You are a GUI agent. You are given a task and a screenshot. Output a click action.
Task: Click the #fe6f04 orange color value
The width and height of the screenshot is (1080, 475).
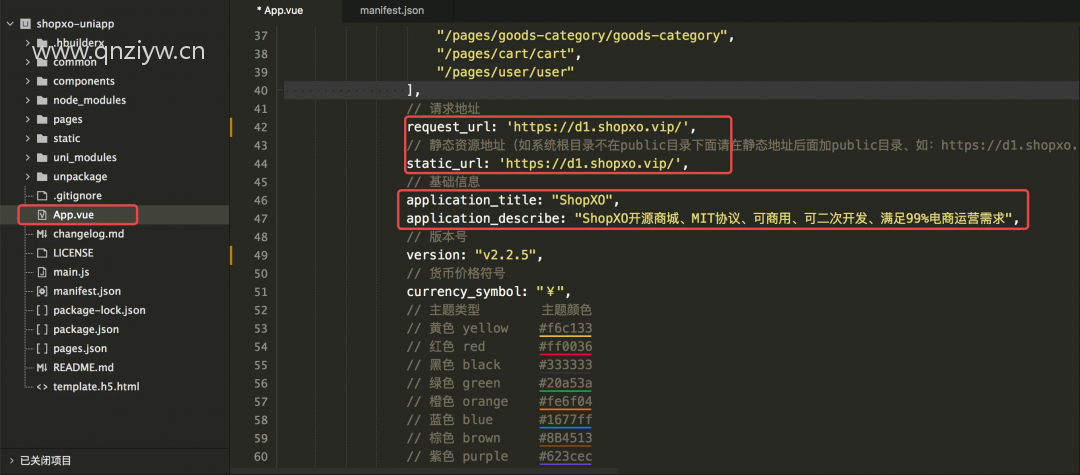tap(565, 401)
